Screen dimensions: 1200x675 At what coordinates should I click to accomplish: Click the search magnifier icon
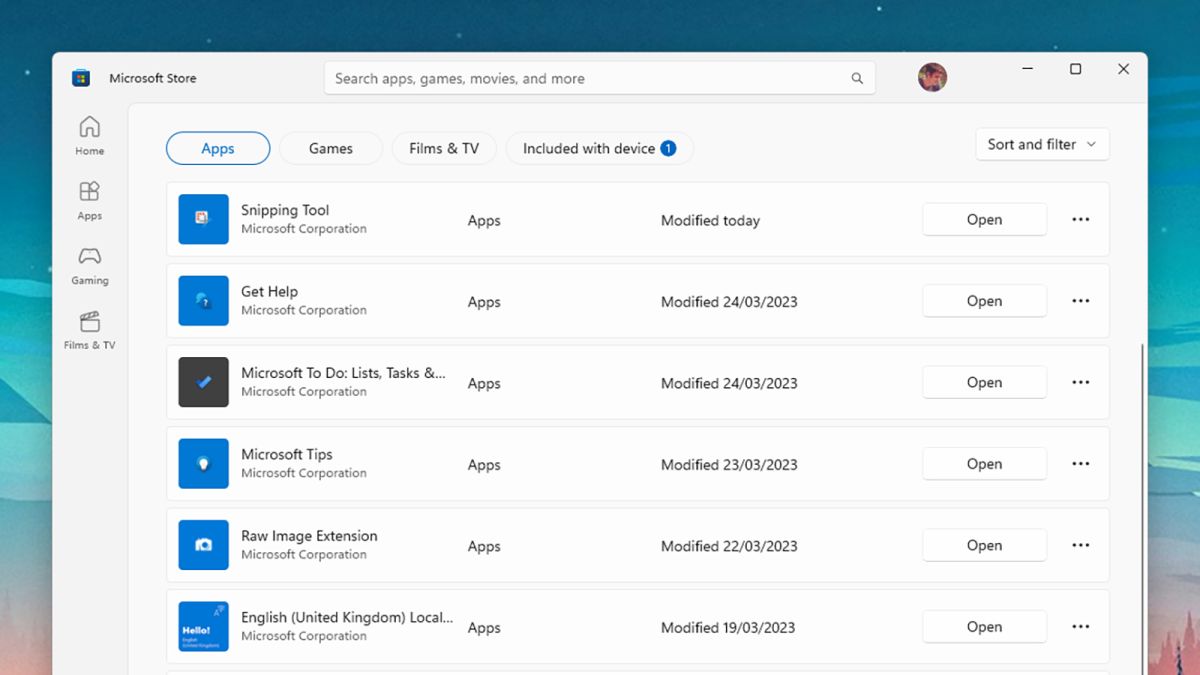pyautogui.click(x=857, y=78)
